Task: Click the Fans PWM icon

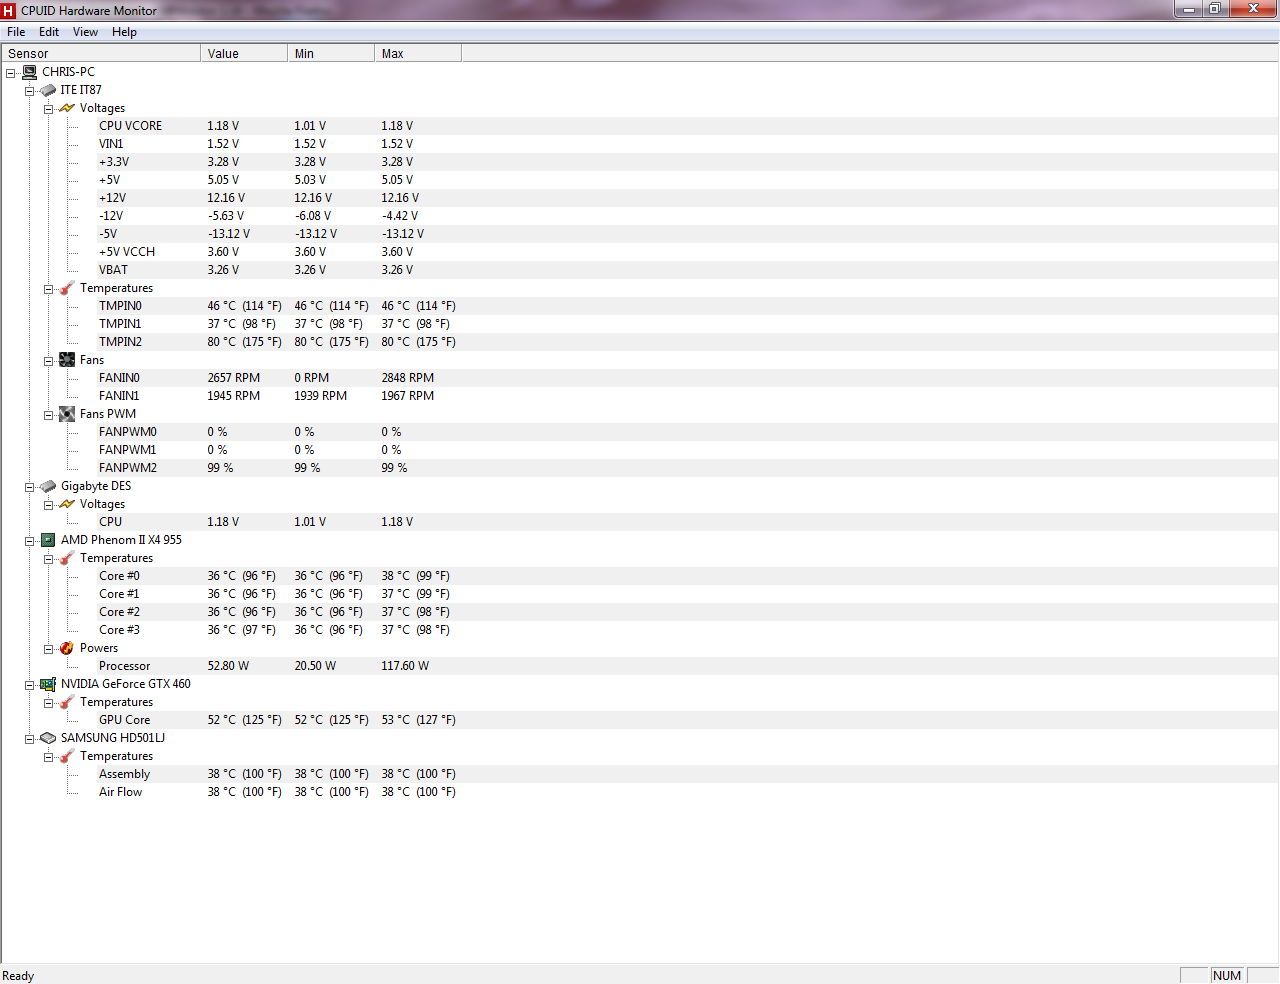Action: (x=67, y=414)
